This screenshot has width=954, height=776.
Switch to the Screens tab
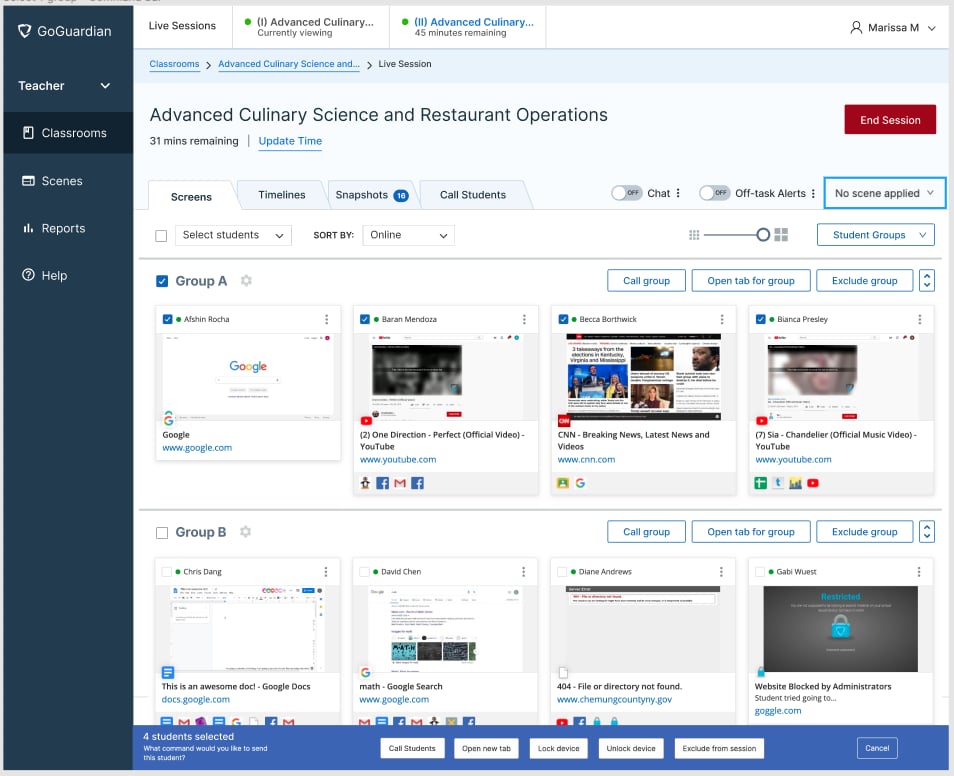(191, 197)
